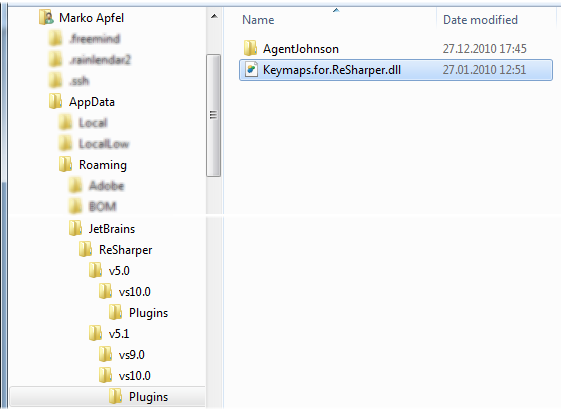The width and height of the screenshot is (561, 418).
Task: Click the vs10.0 folder icon under v5.1
Action: tap(106, 375)
